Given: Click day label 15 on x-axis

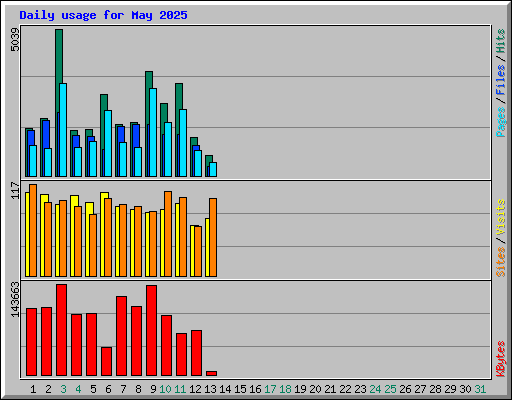Looking at the screenshot, I should (x=240, y=389).
